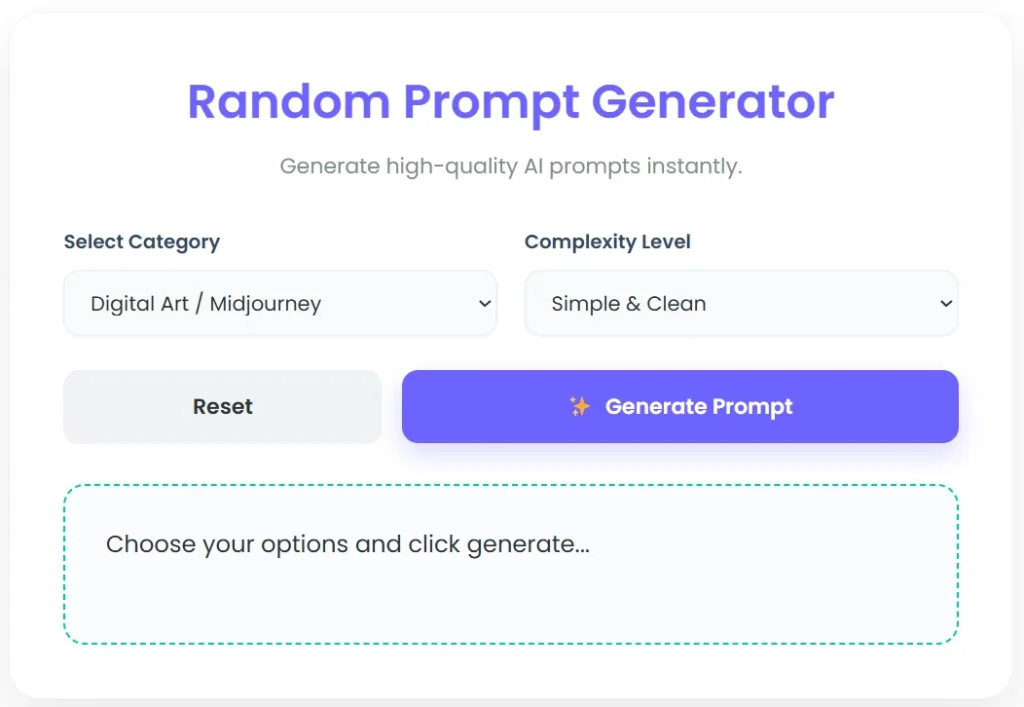Click the chevron on the complexity selector
Viewport: 1024px width, 707px height.
point(945,303)
